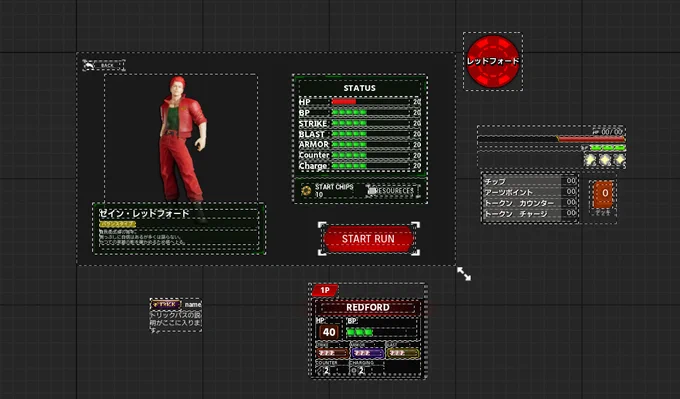Viewport: 680px width, 399px height.
Task: Select the REDFORD name banner
Action: click(x=368, y=307)
